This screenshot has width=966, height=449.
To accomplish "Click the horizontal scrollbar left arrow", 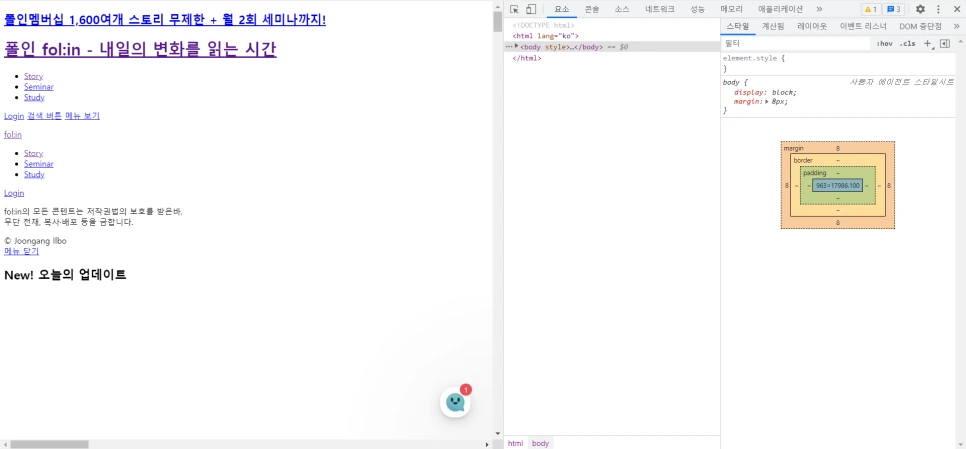I will pos(5,444).
